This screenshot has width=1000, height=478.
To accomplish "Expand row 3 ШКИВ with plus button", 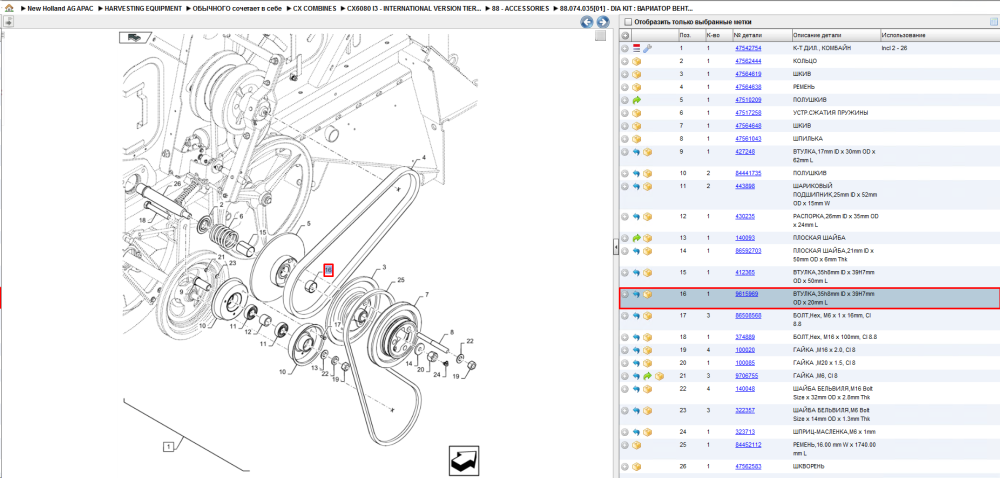I will (x=625, y=75).
